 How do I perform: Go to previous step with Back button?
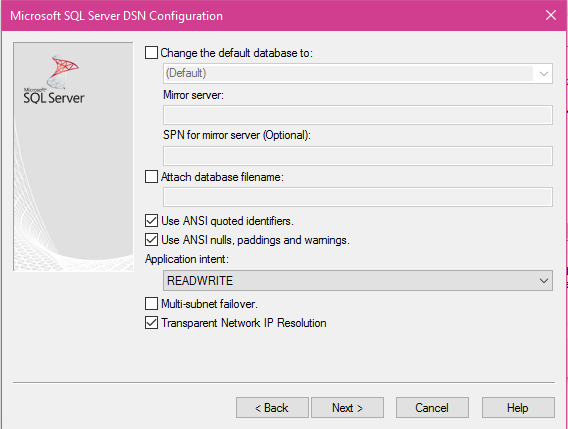click(272, 408)
